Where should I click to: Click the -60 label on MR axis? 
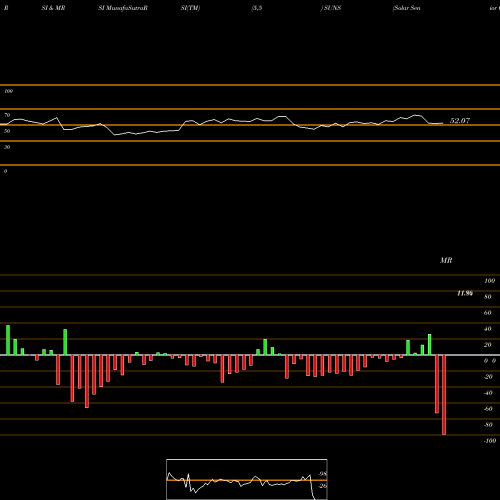click(x=488, y=409)
